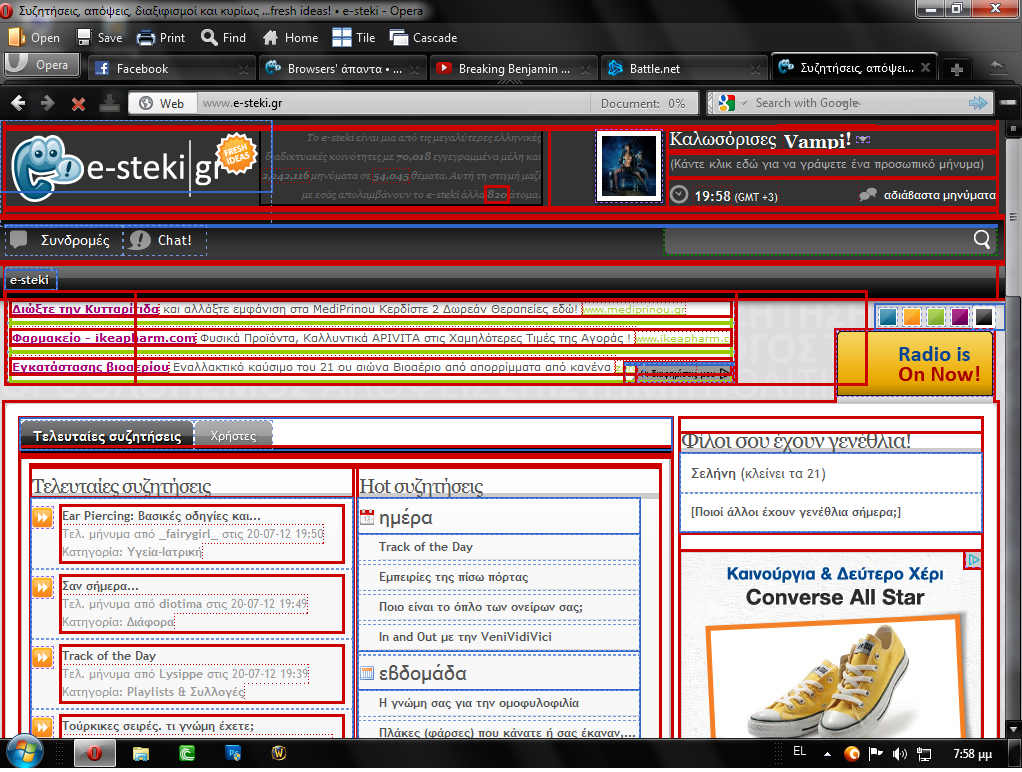Close the Breaking Benjamin tab
The image size is (1022, 772).
(585, 69)
